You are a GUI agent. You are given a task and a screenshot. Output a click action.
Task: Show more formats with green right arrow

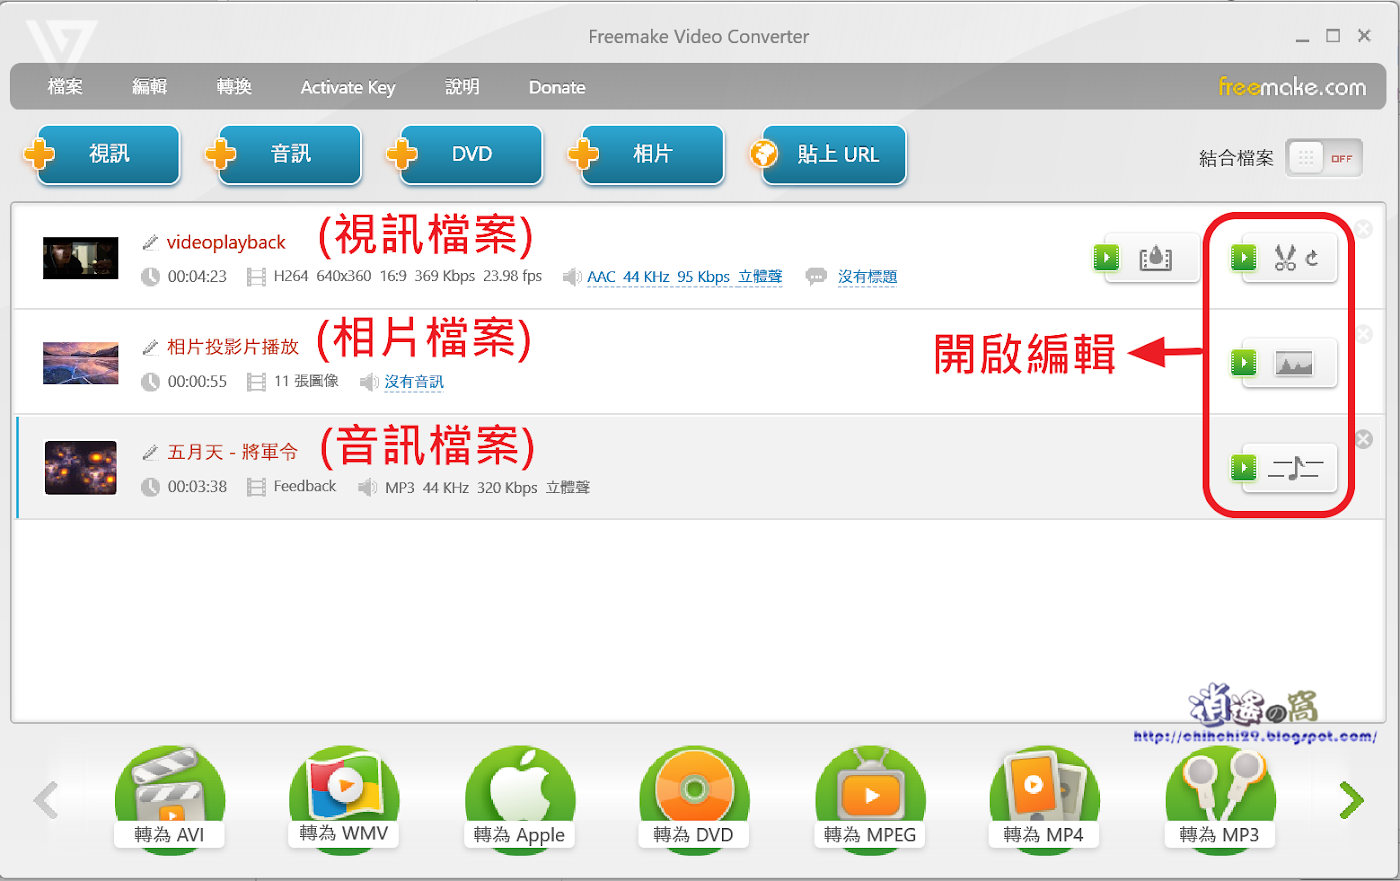pos(1352,800)
